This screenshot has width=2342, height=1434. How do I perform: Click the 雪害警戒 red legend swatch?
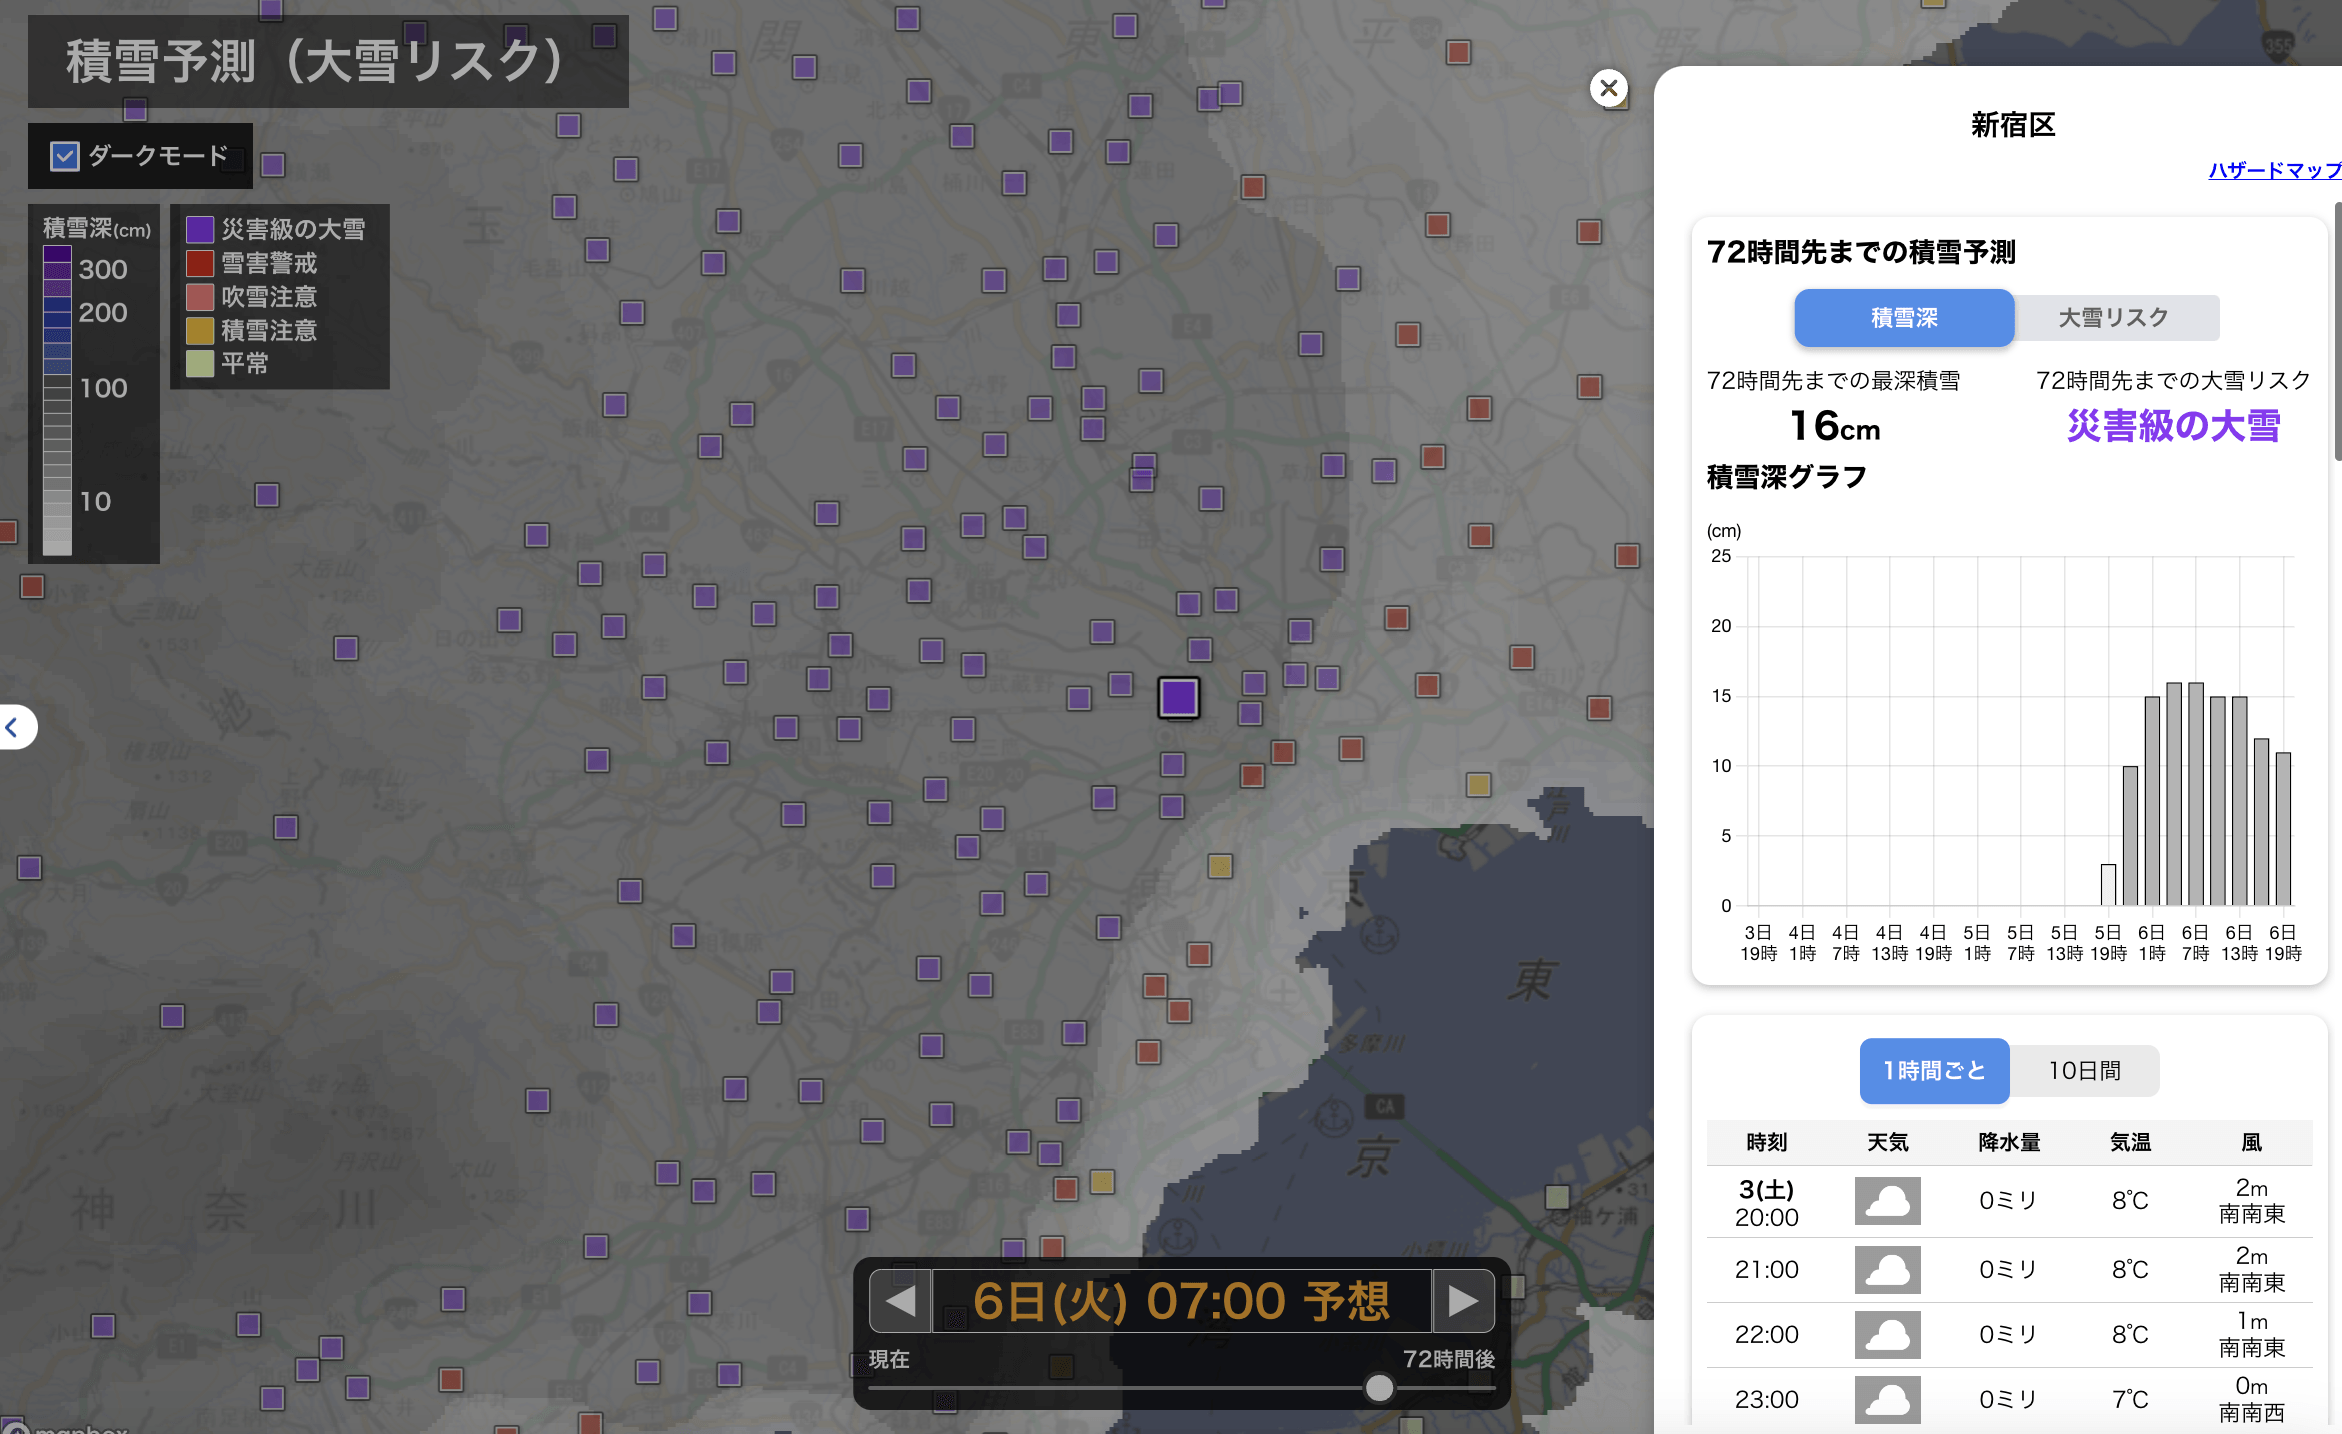pyautogui.click(x=200, y=263)
